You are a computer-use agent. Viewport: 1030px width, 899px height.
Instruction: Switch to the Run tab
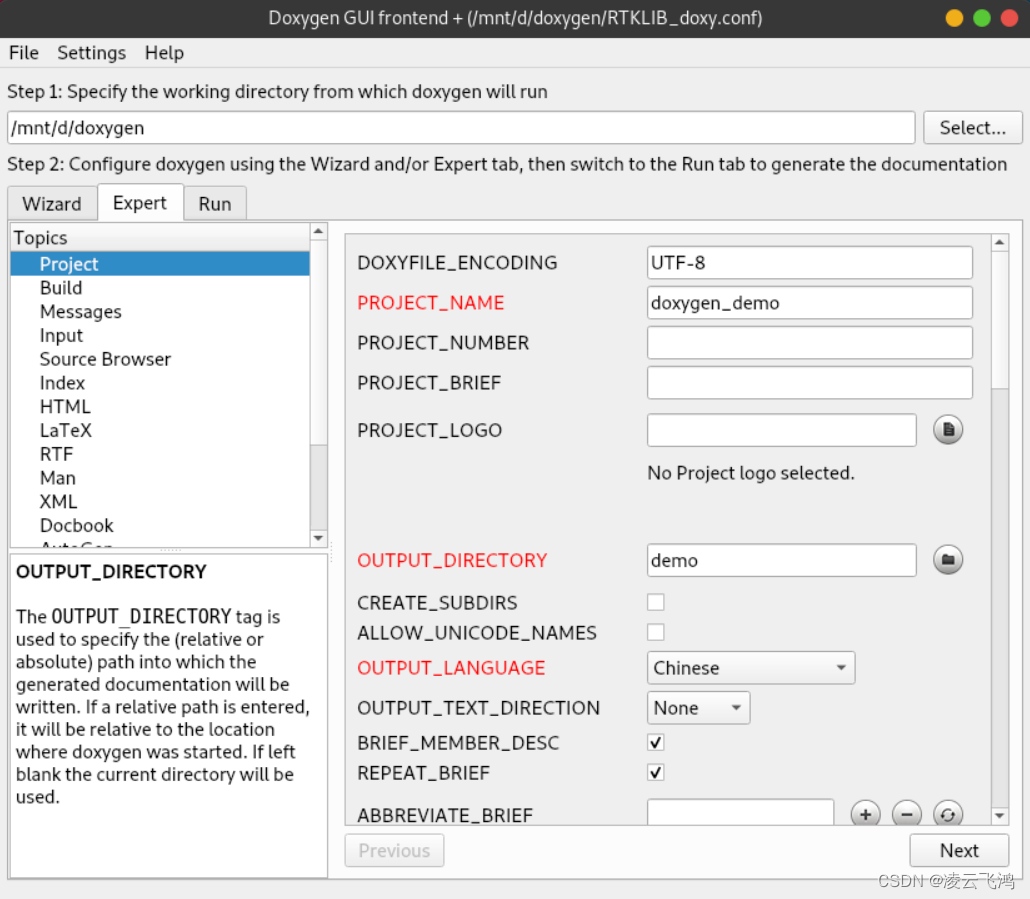(x=215, y=204)
